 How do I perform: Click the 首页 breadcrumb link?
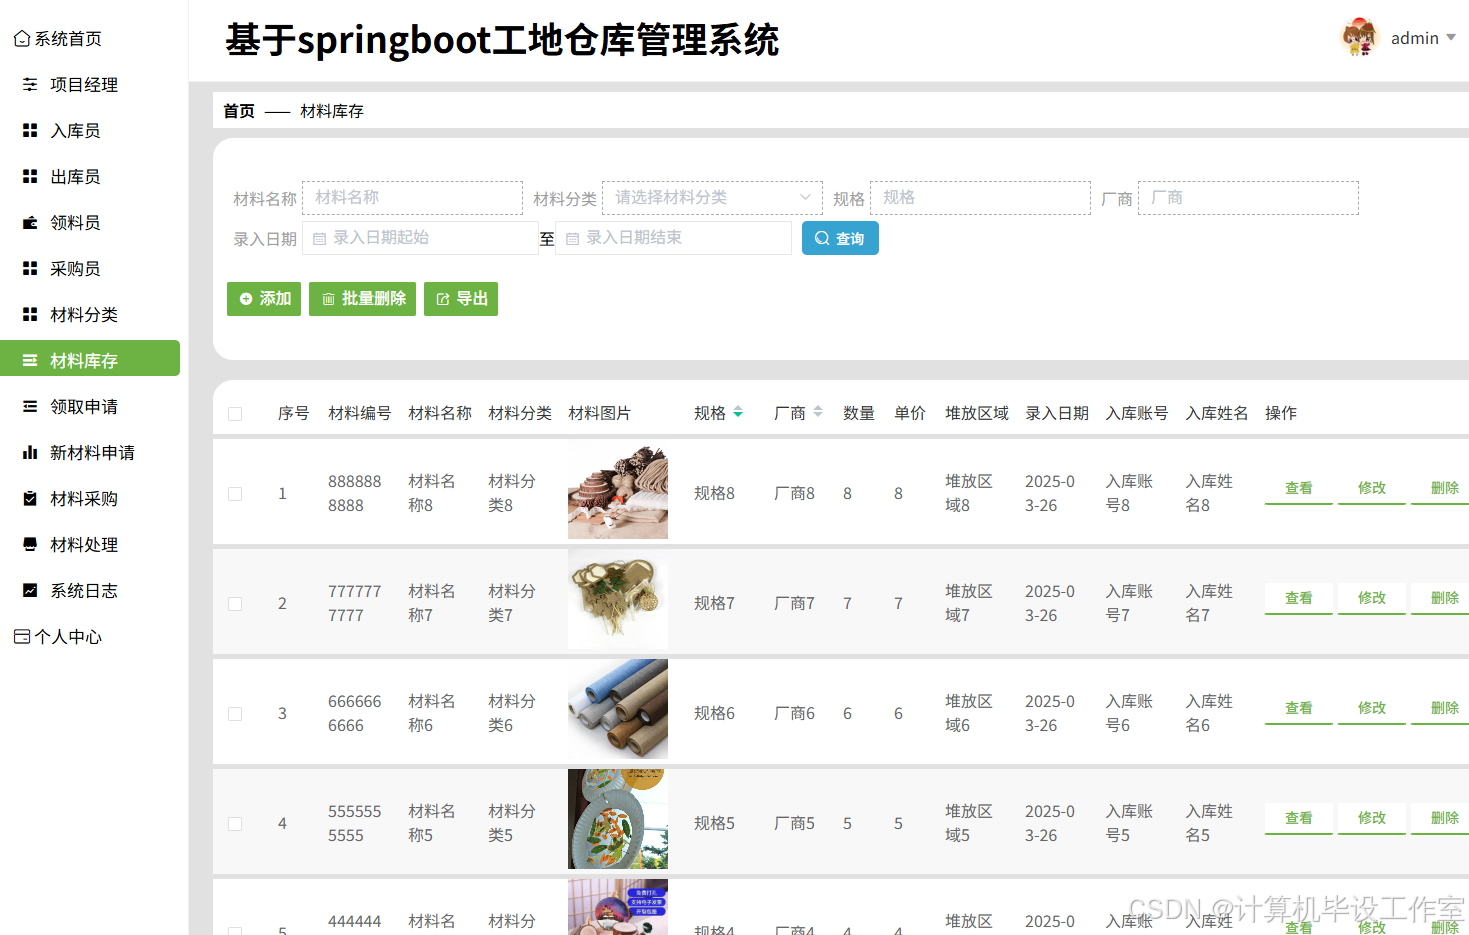coord(239,111)
